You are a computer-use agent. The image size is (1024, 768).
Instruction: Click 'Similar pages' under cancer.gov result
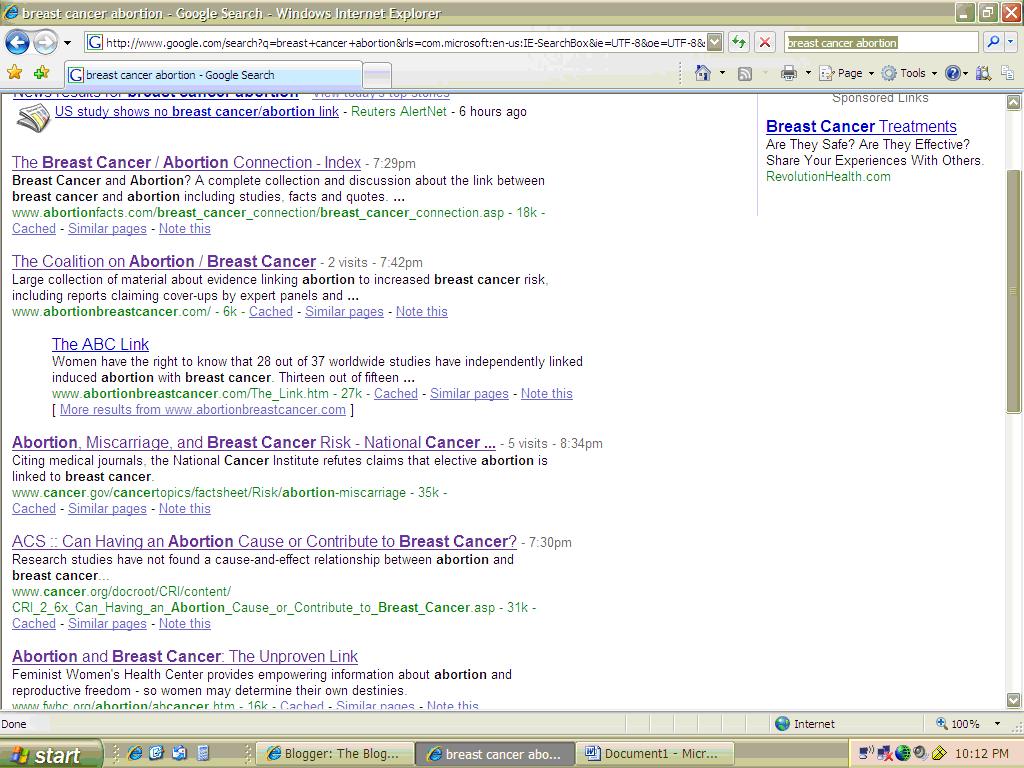click(107, 509)
